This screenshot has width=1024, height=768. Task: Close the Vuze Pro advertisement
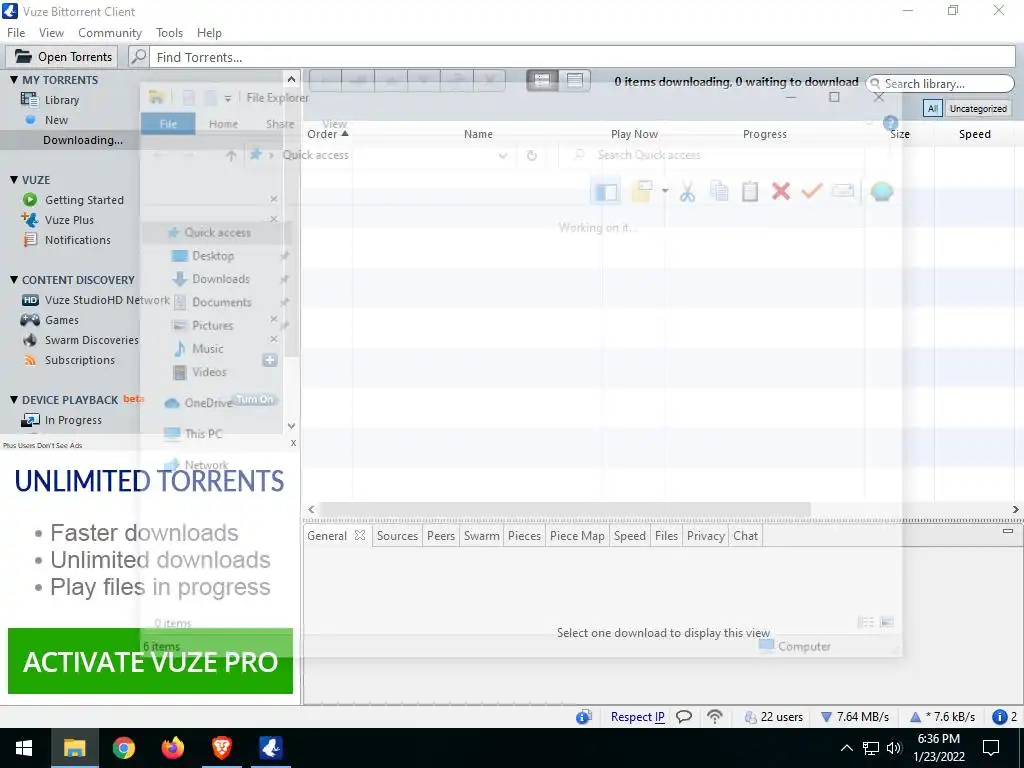click(x=293, y=443)
